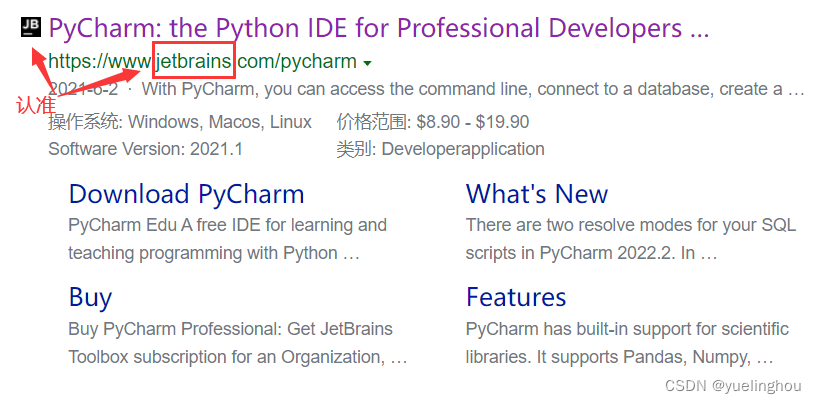Open the Buy sitelink

[90, 297]
